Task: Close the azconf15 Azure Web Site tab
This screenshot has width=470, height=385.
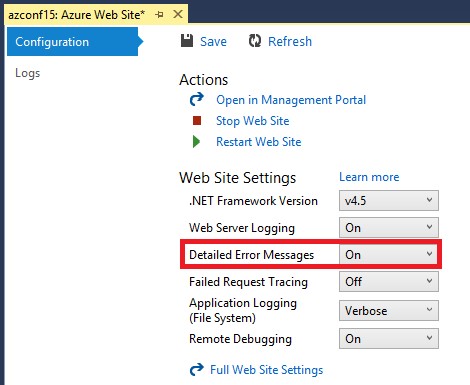Action: [178, 14]
